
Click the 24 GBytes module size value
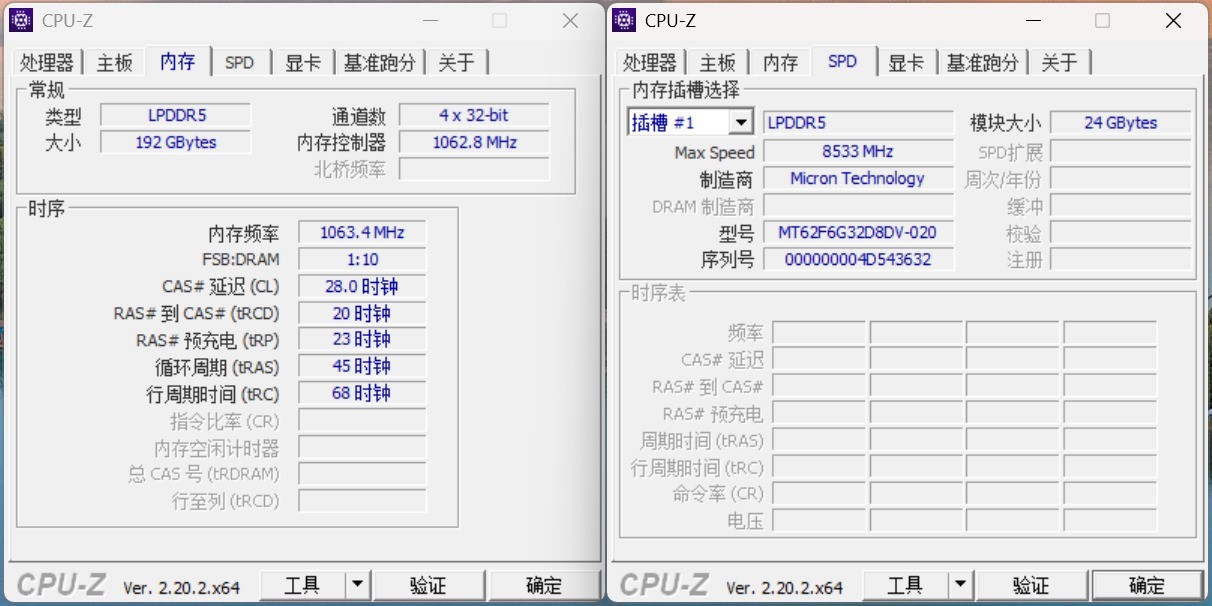click(x=1120, y=123)
